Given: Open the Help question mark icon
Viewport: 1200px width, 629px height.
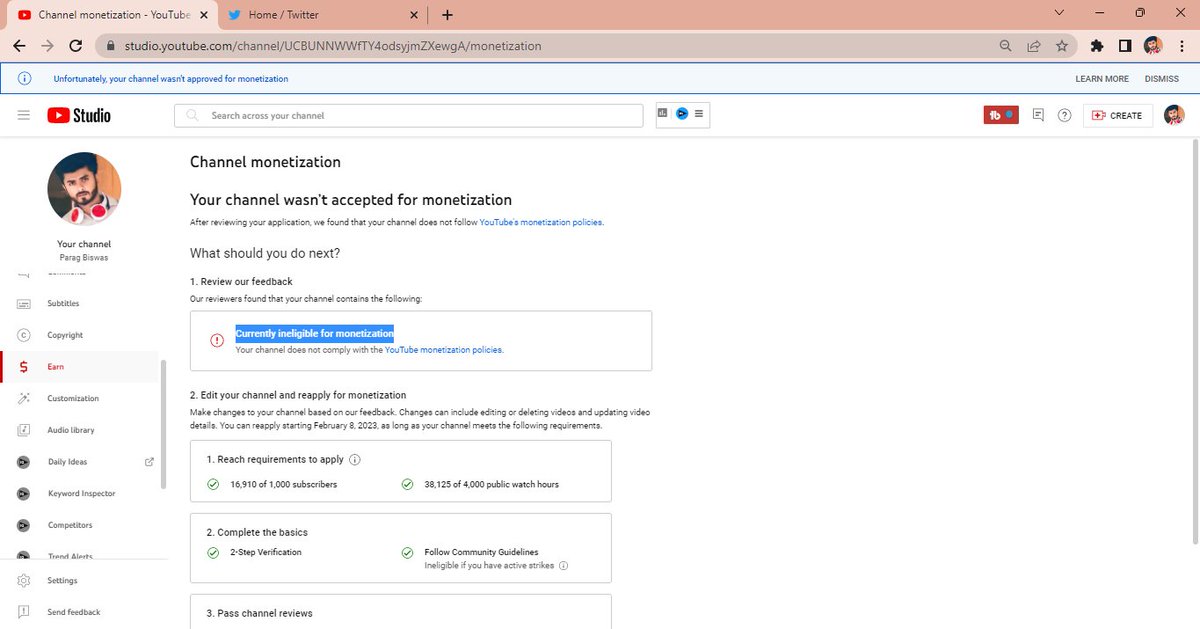Looking at the screenshot, I should click(1065, 115).
